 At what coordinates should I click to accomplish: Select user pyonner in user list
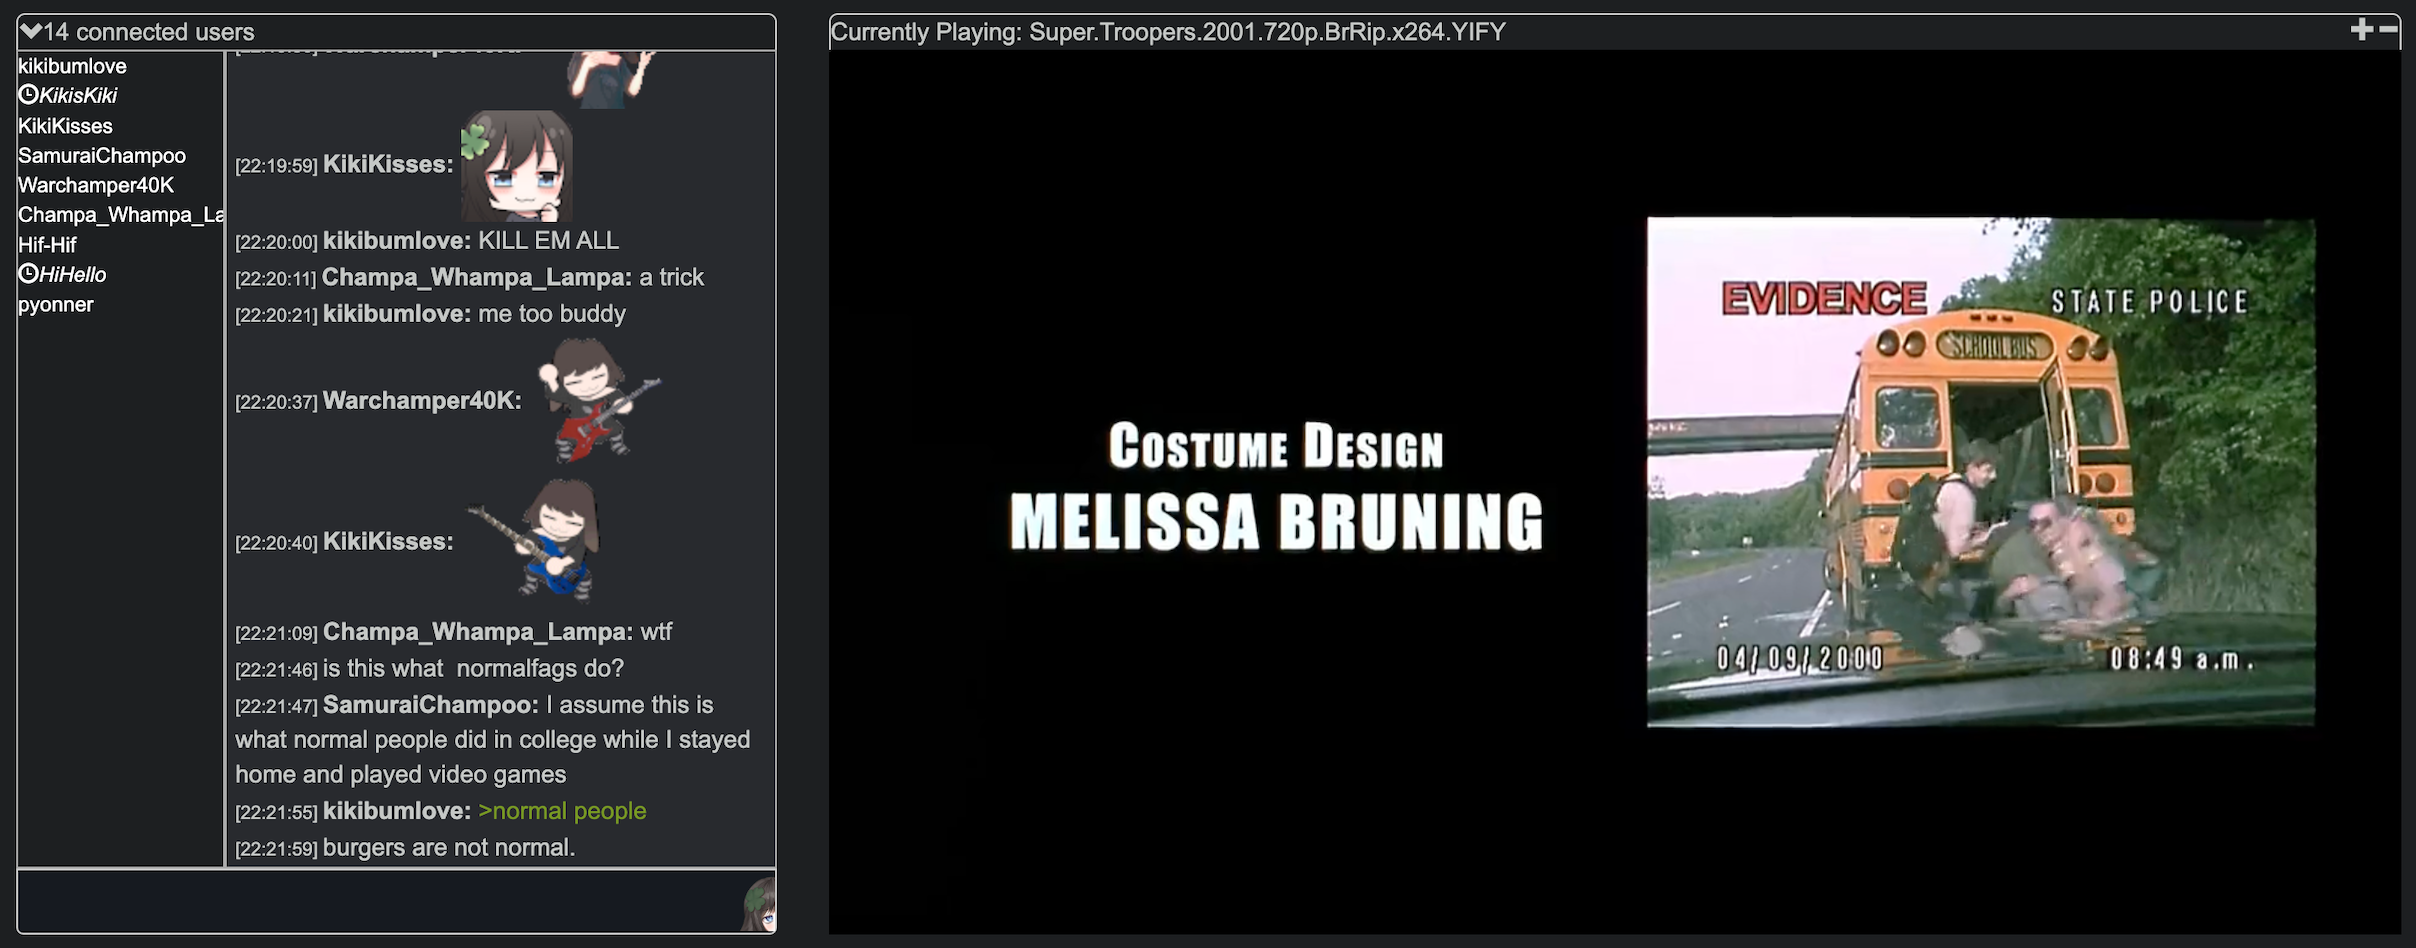coord(56,305)
